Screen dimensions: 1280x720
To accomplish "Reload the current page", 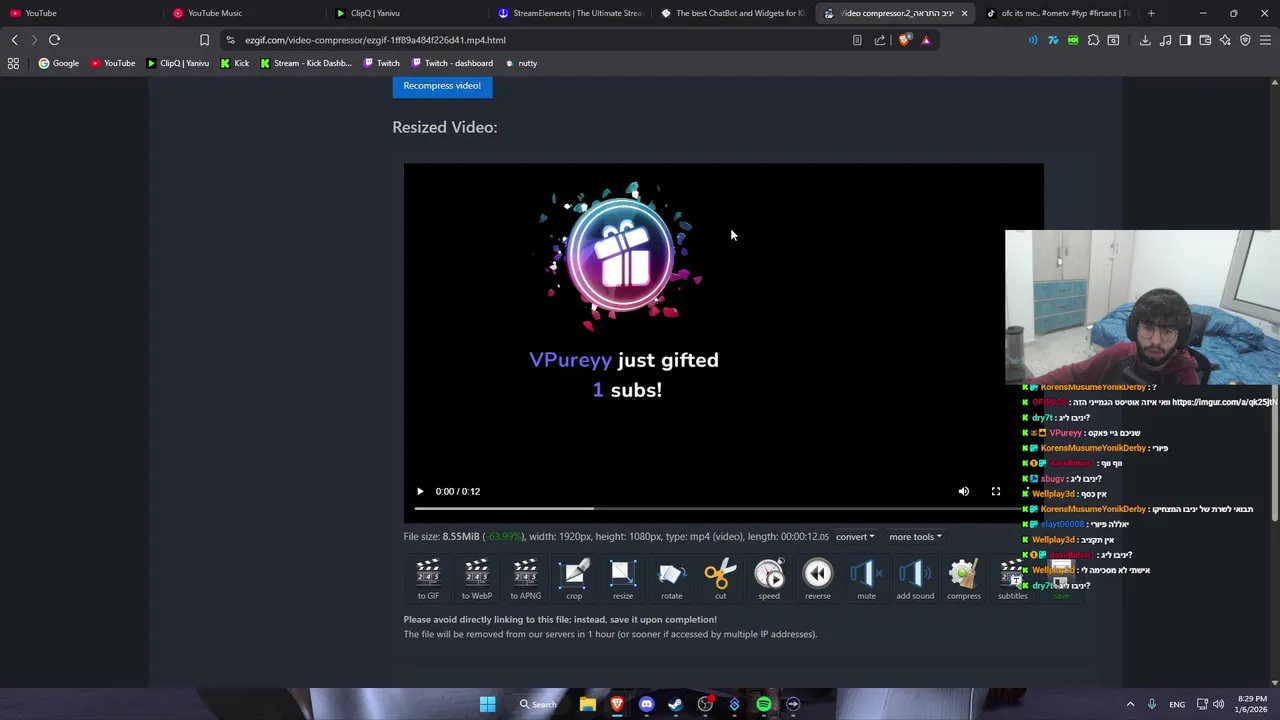I will (x=54, y=40).
